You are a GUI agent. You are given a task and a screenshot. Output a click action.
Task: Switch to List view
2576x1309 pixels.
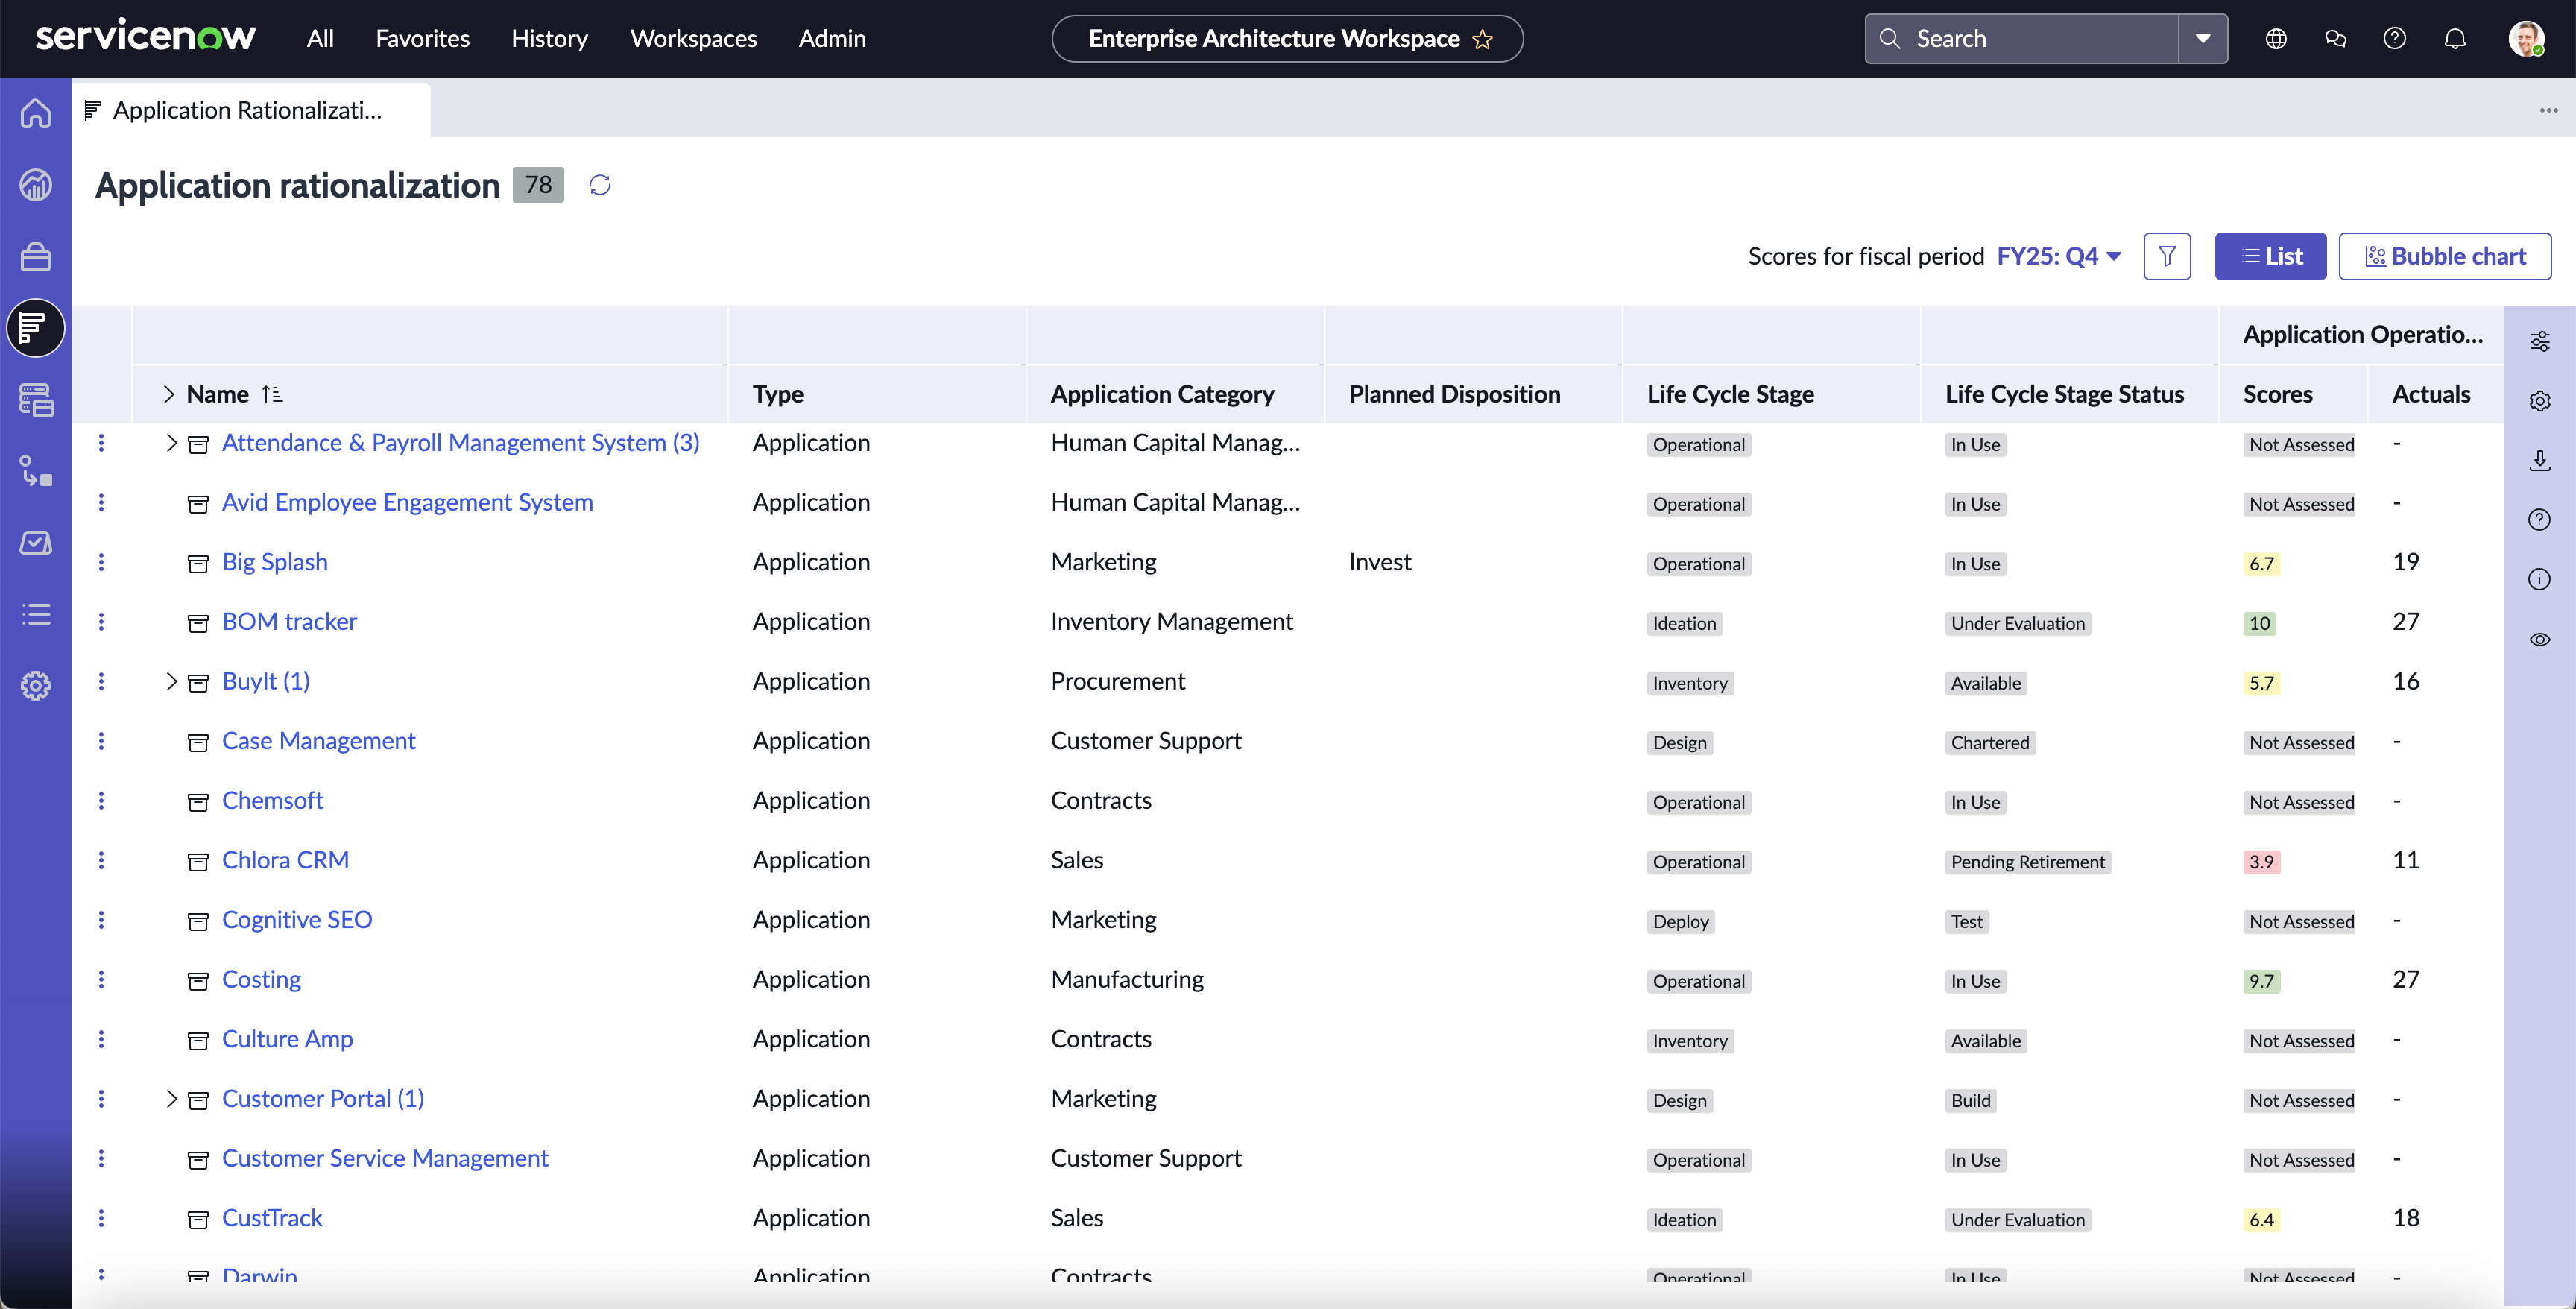coord(2270,257)
